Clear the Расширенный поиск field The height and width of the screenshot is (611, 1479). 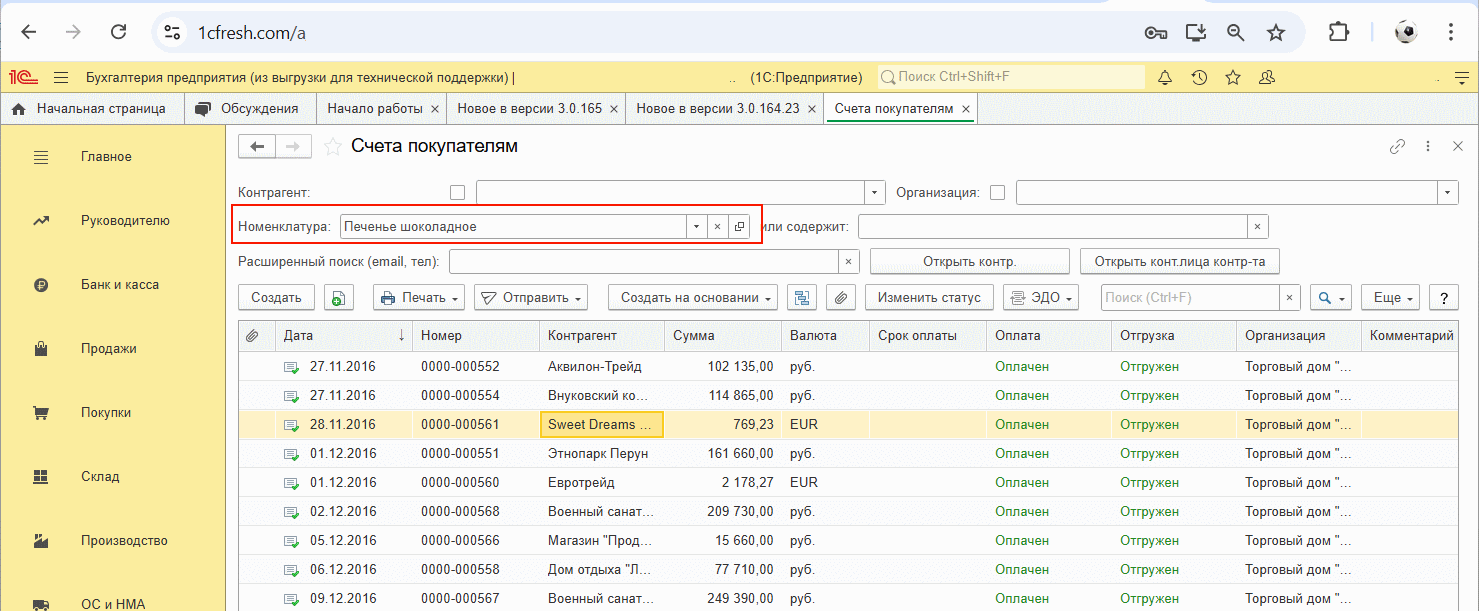pyautogui.click(x=849, y=262)
